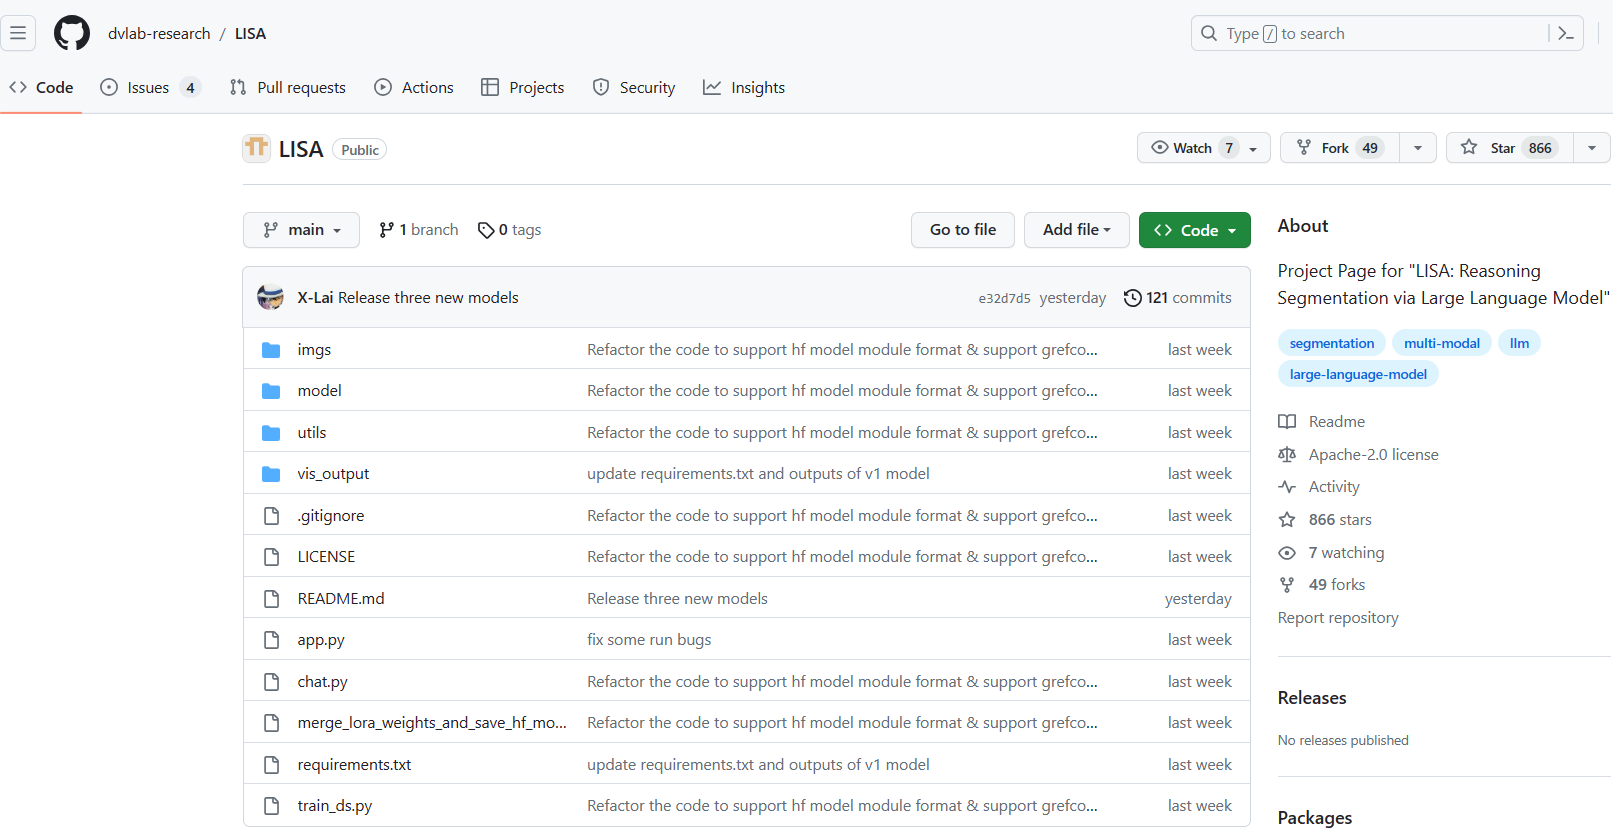Click the LISA repository avatar icon
Viewport: 1613px width, 838px height.
pyautogui.click(x=257, y=148)
